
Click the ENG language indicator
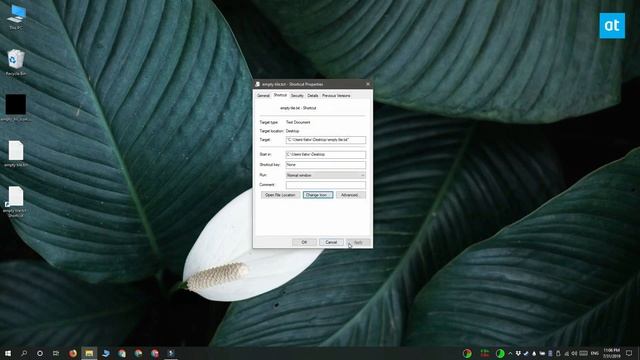point(595,353)
